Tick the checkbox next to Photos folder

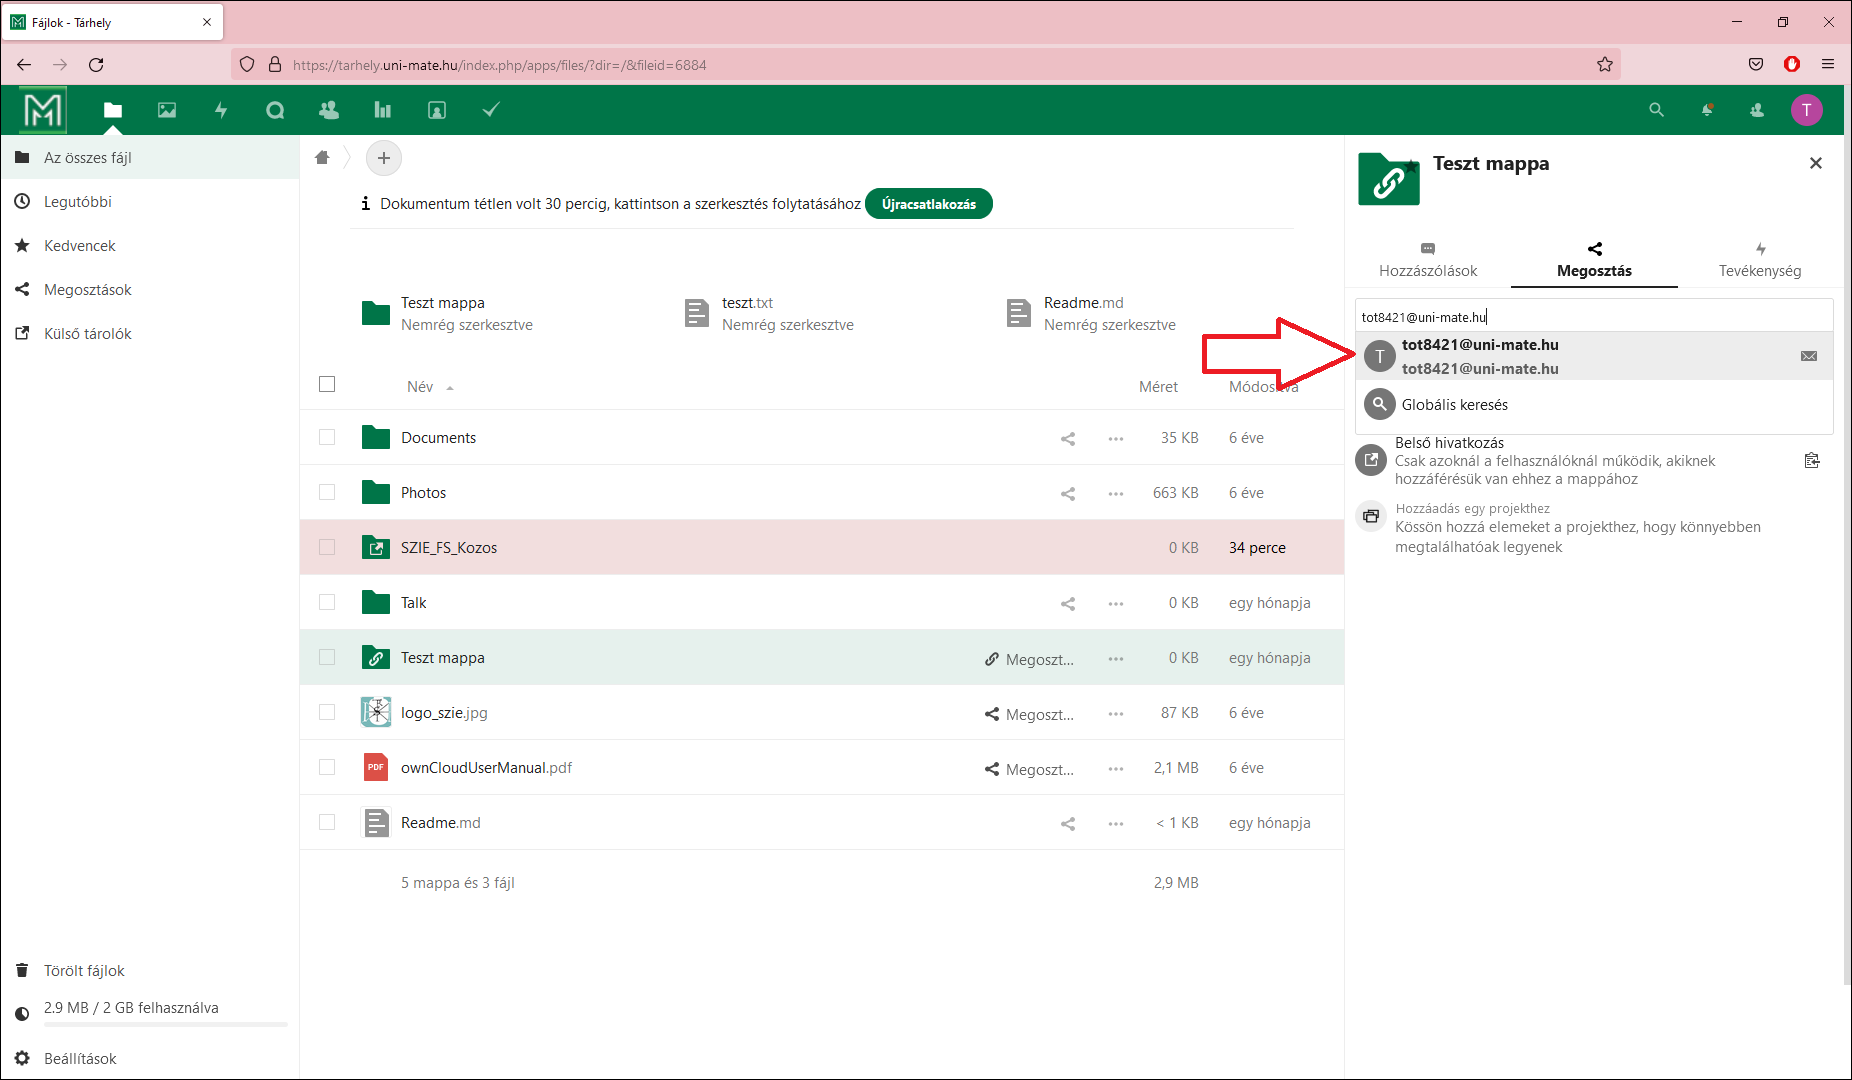[327, 492]
